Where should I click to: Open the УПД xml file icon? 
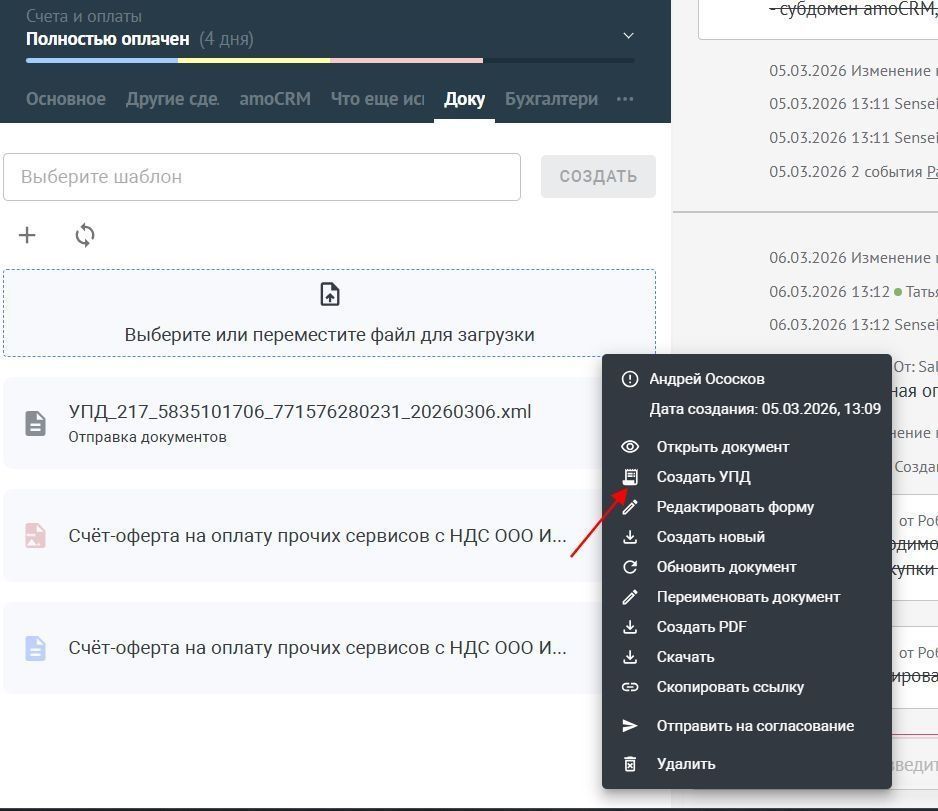[35, 423]
